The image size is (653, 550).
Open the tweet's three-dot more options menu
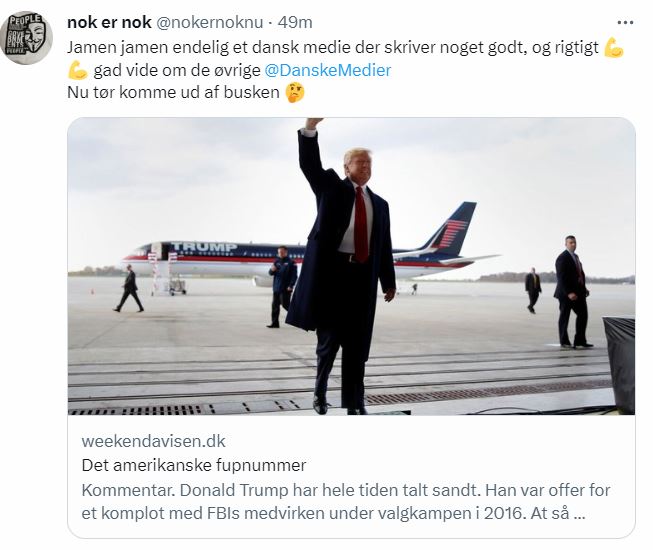[625, 22]
